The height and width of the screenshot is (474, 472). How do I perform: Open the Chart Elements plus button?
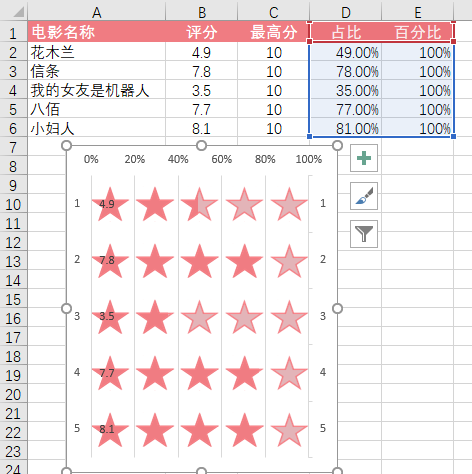point(364,158)
